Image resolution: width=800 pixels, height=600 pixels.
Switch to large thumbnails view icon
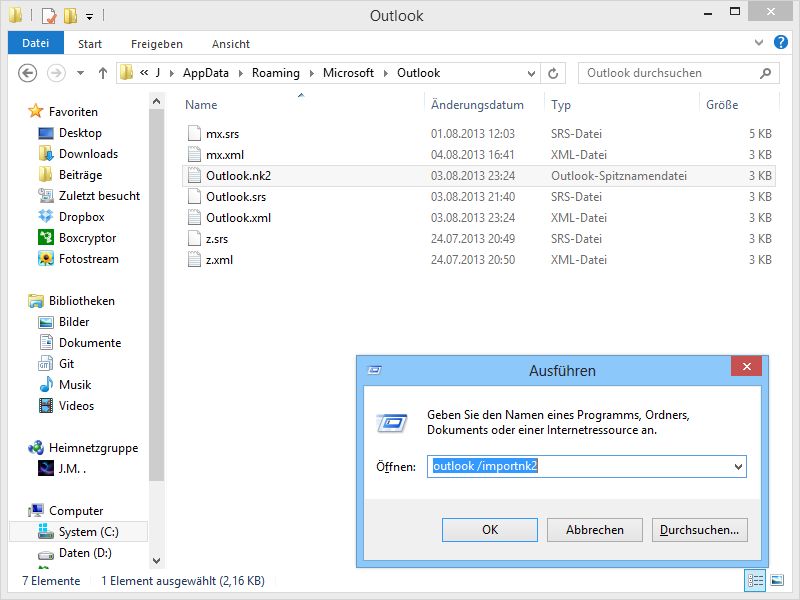tap(777, 580)
